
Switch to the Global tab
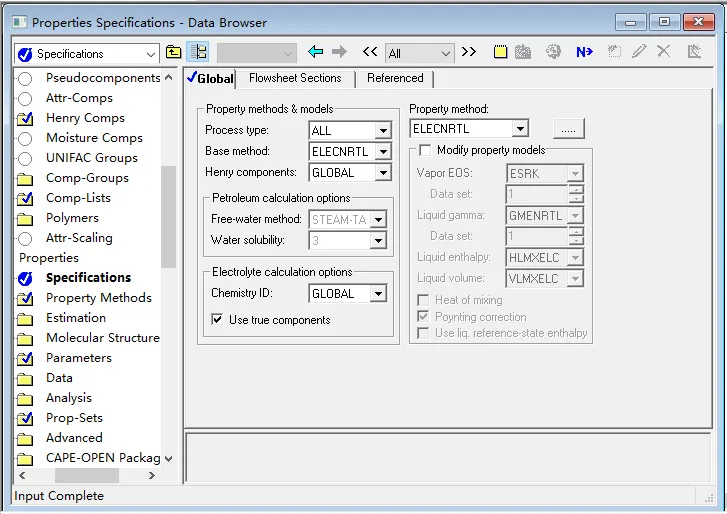pyautogui.click(x=210, y=78)
